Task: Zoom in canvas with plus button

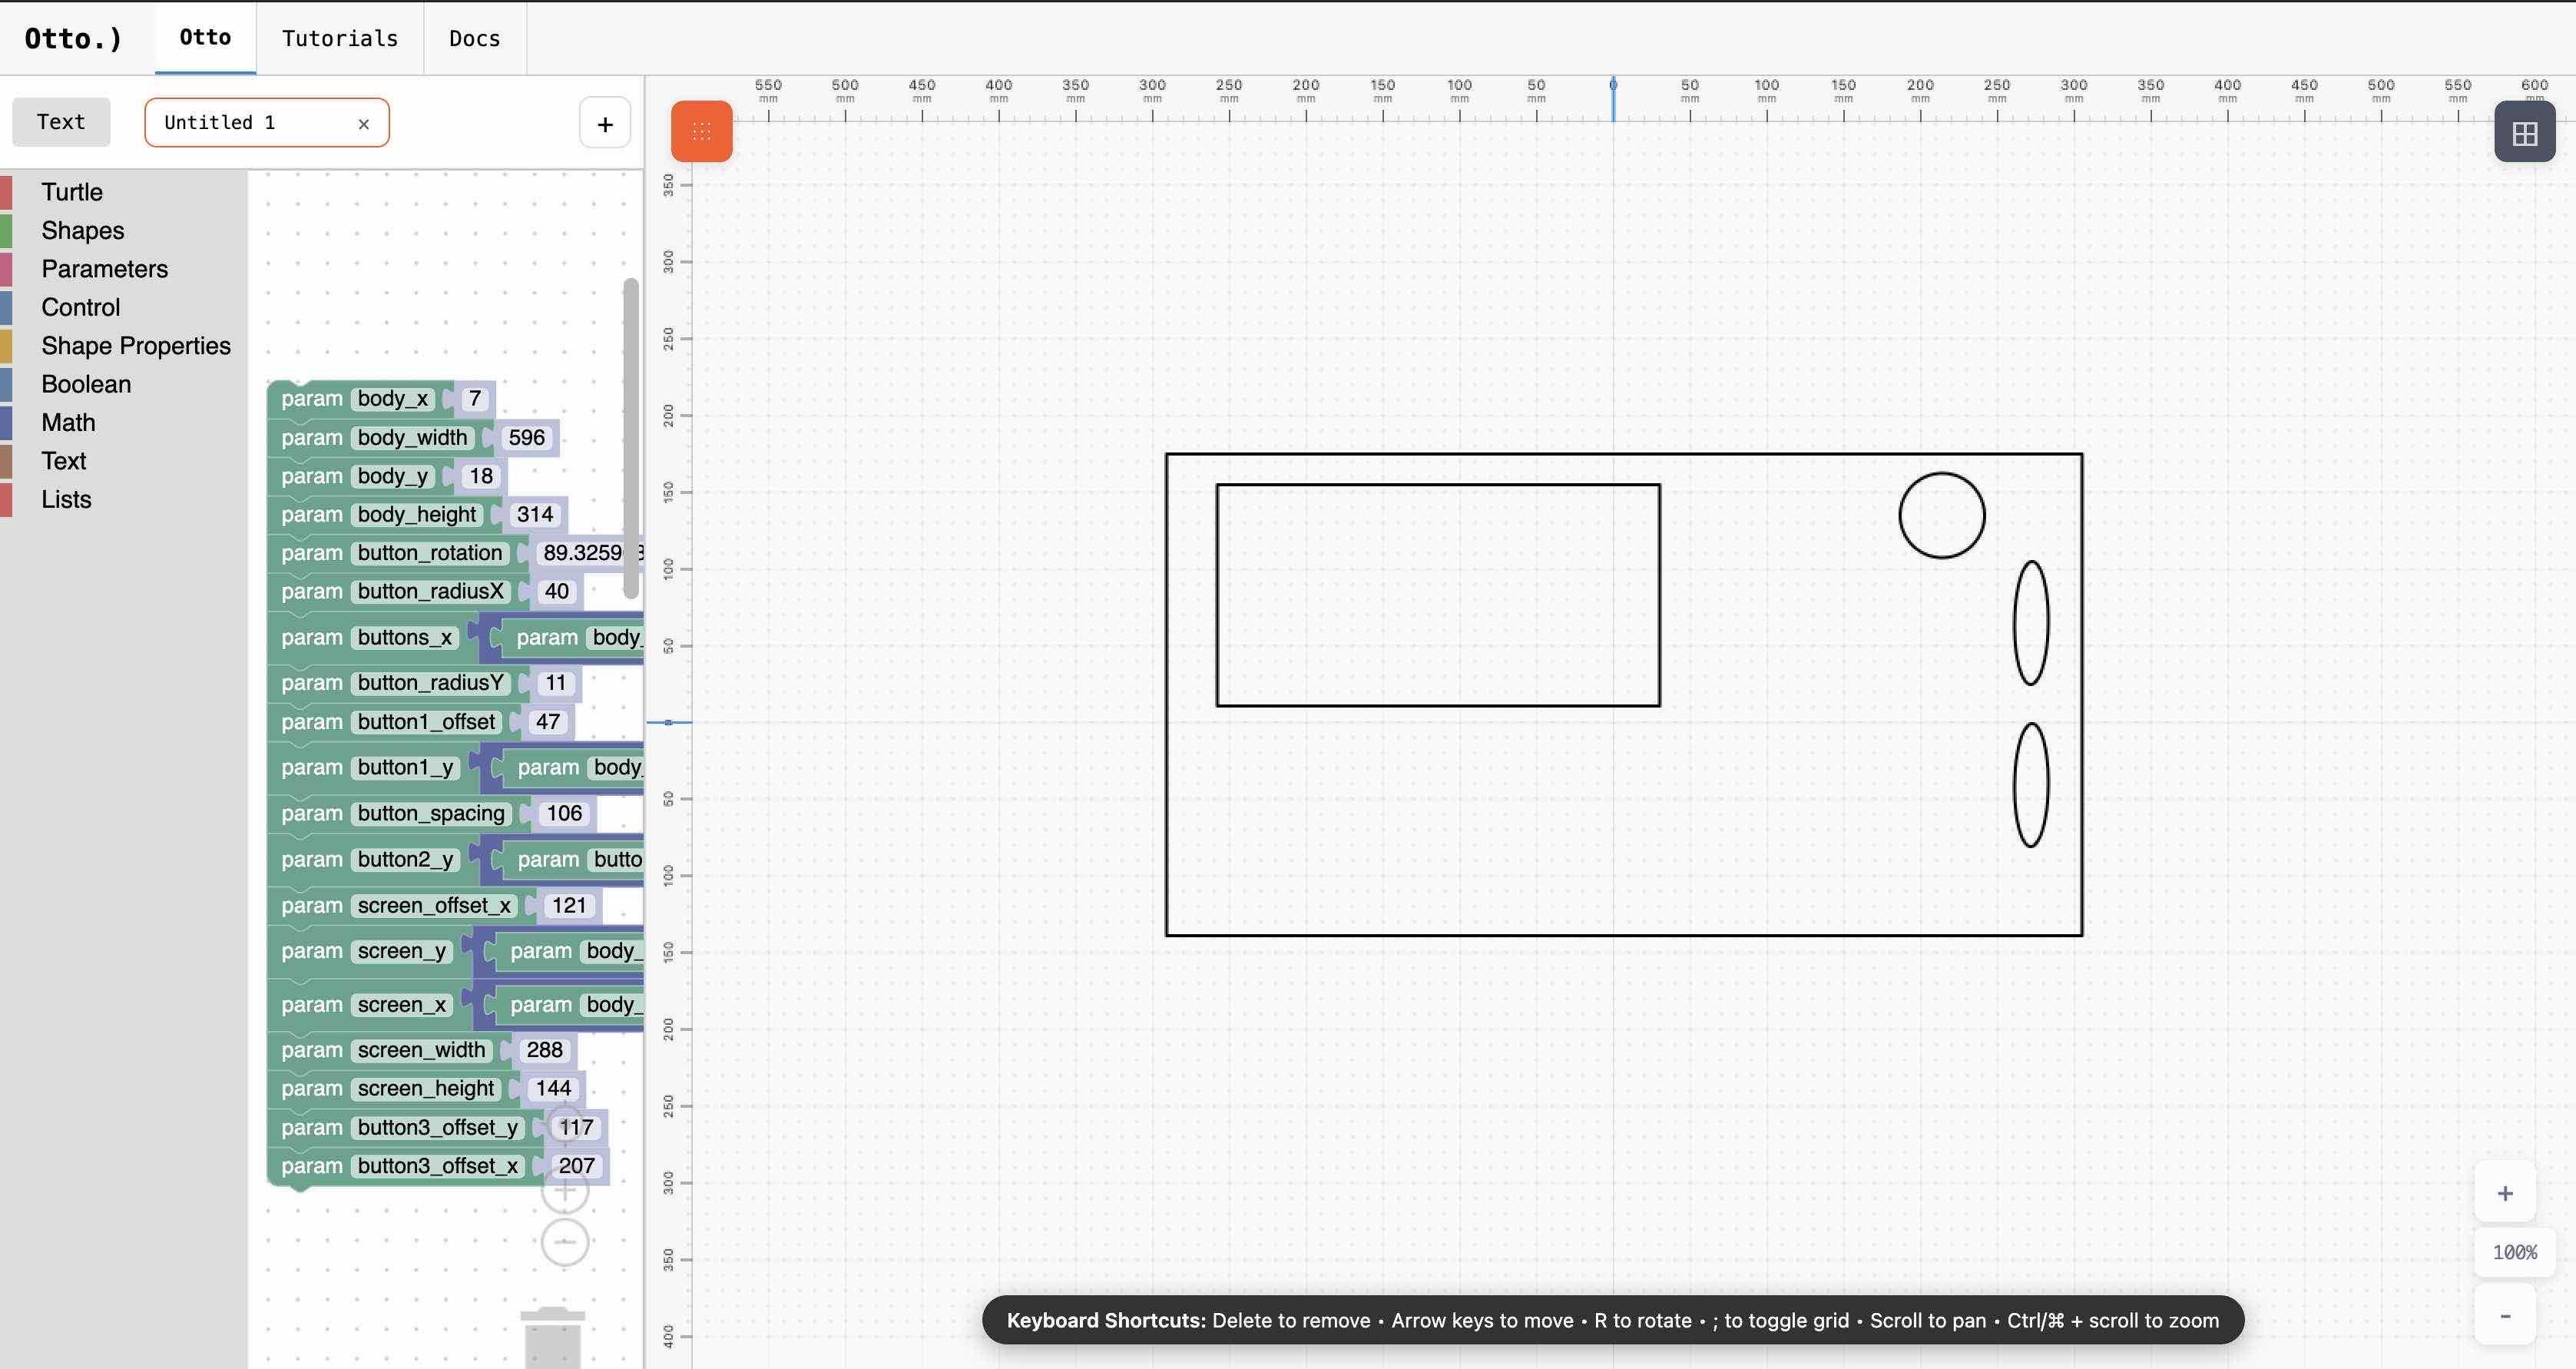Action: (x=2504, y=1193)
